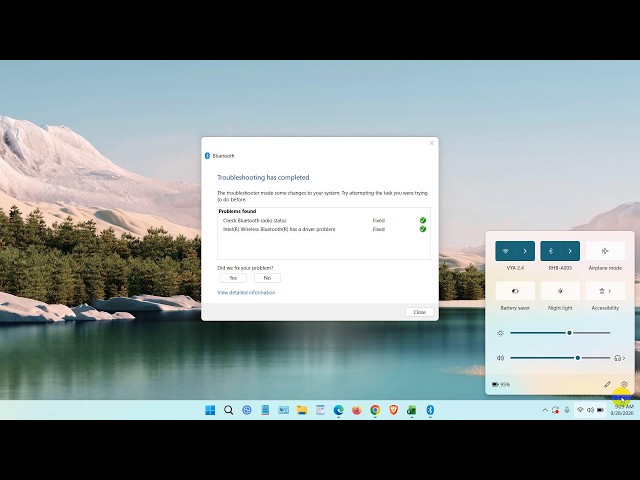Viewport: 640px width, 480px height.
Task: Click green check for radio status
Action: pyautogui.click(x=423, y=220)
